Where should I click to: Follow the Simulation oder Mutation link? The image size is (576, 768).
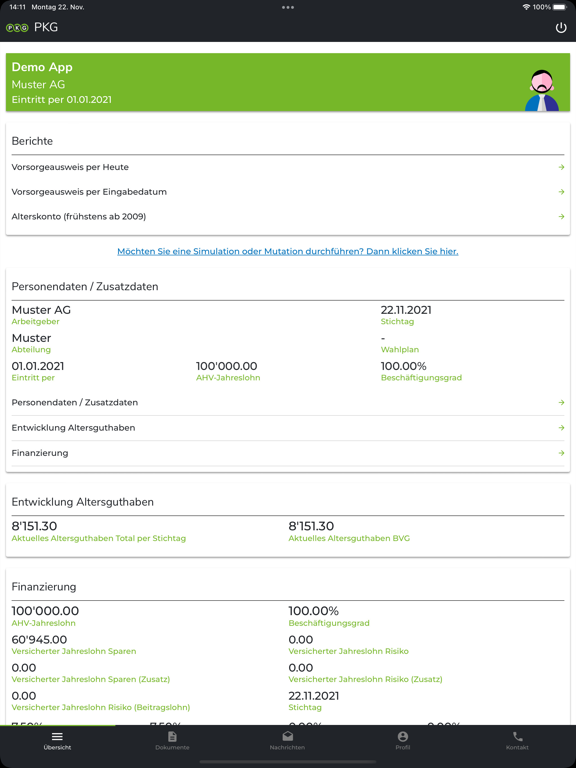pos(288,251)
